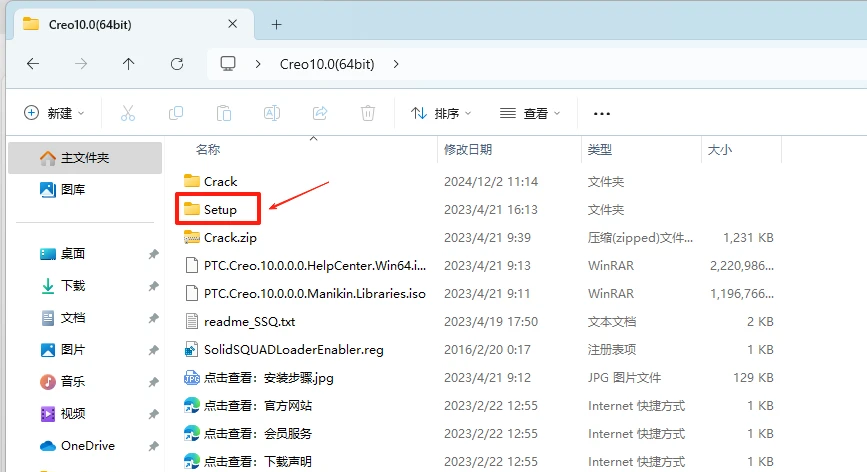Open the 查看 view dropdown
867x472 pixels.
pyautogui.click(x=530, y=113)
